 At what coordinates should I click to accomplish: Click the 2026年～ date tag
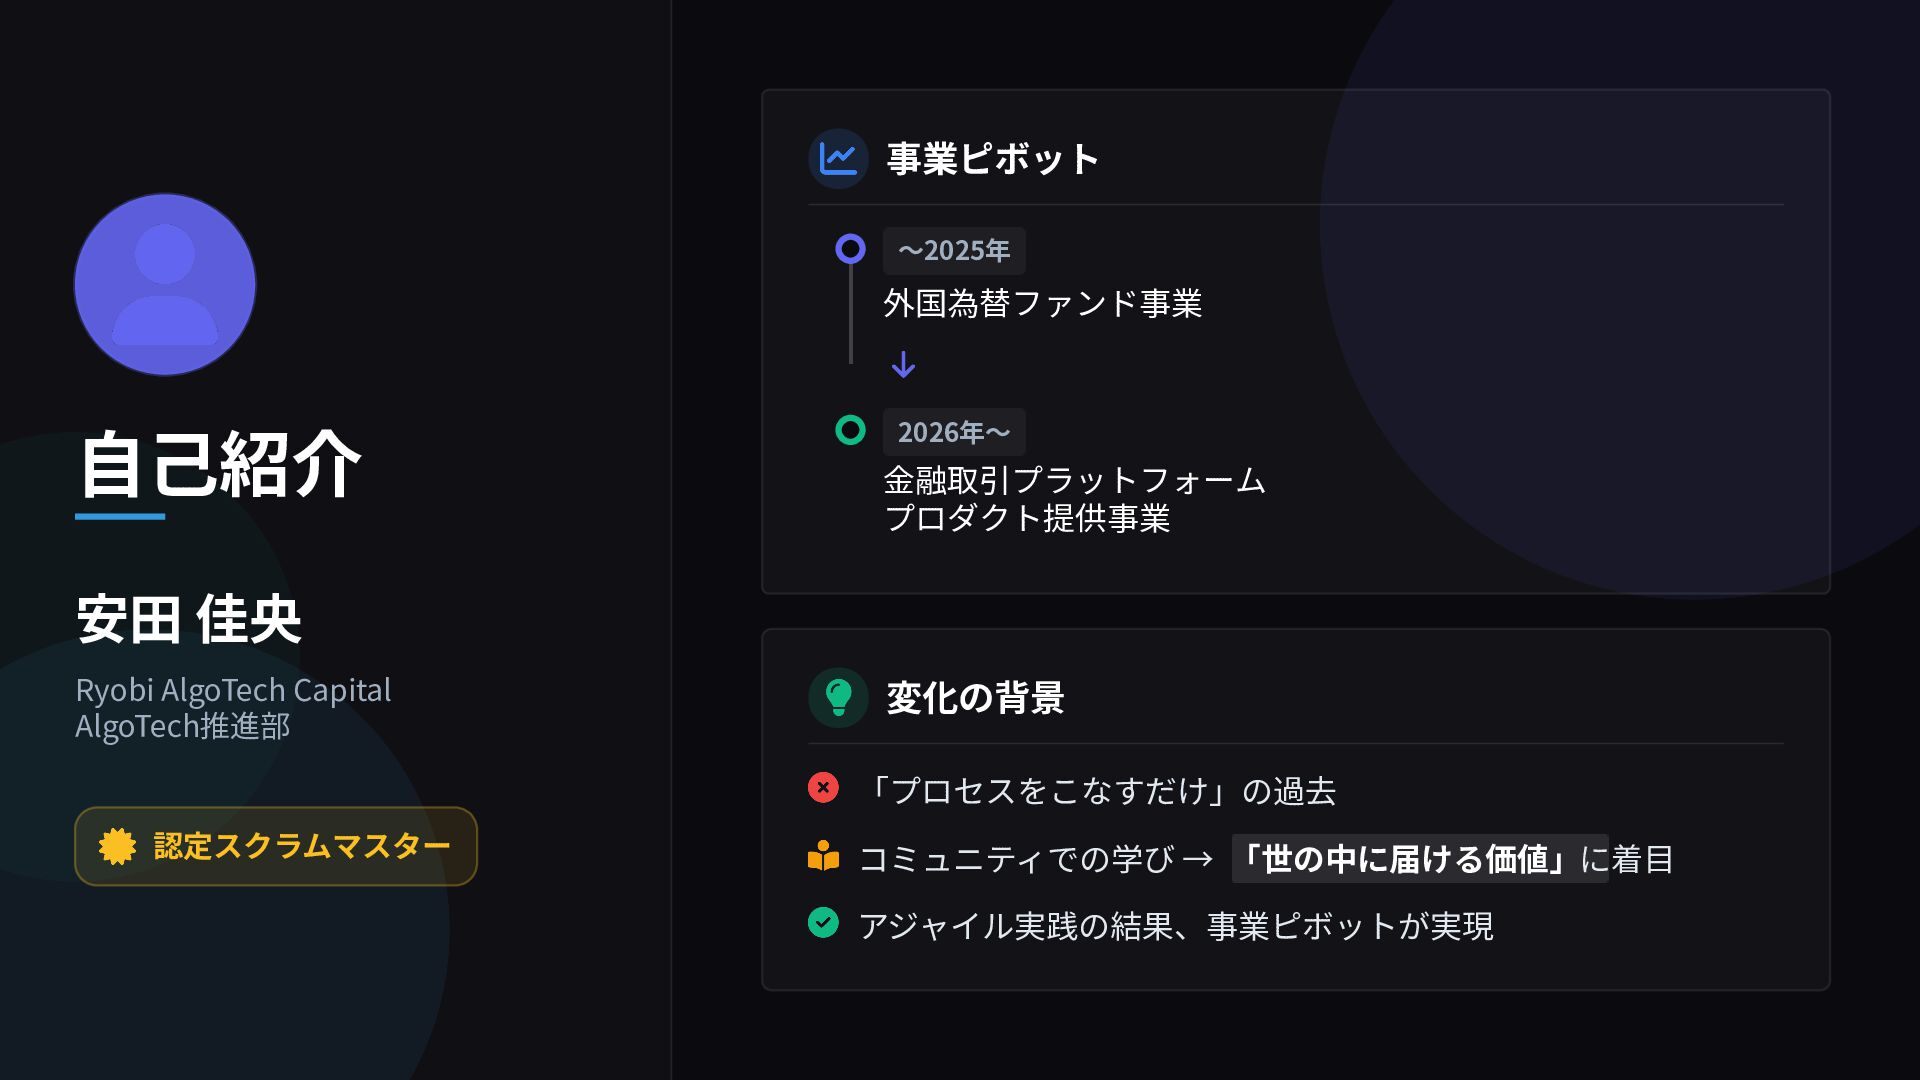click(x=953, y=432)
